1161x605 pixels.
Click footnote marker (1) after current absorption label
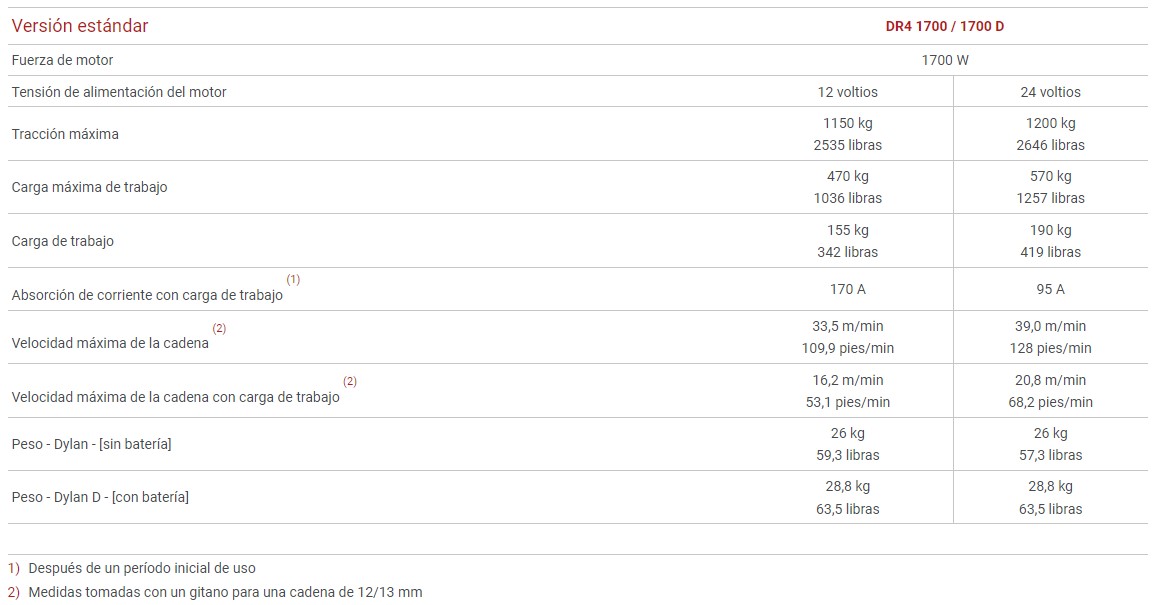293,279
